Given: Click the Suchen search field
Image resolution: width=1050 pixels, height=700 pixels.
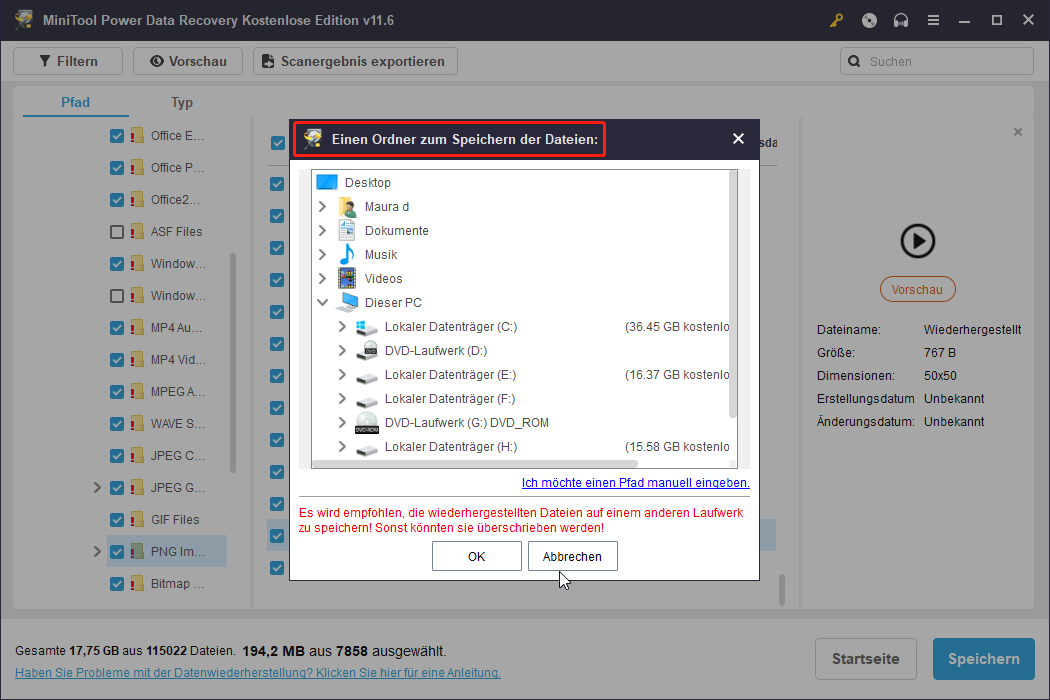Looking at the screenshot, I should [x=937, y=61].
